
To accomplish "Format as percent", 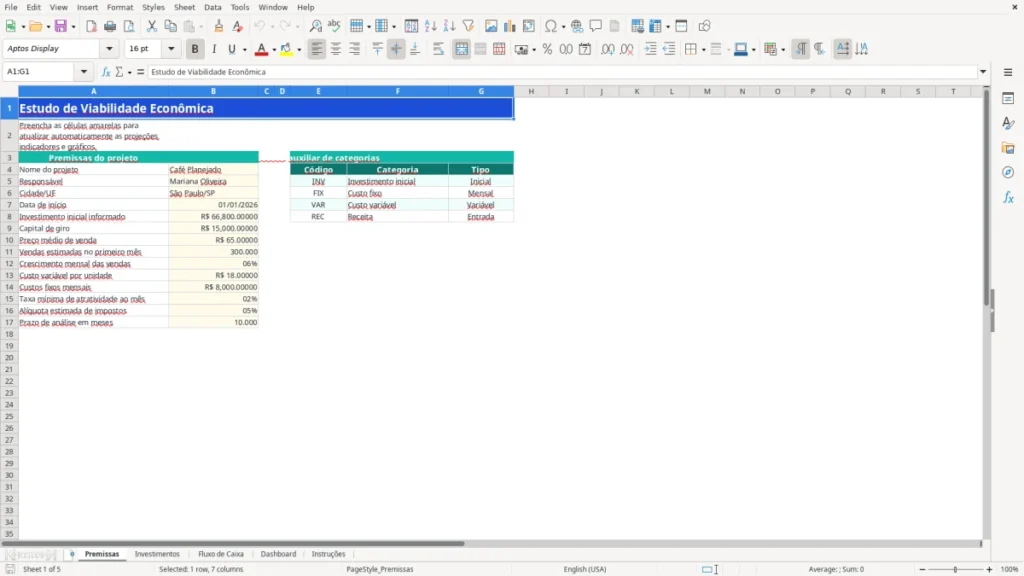I will [x=547, y=49].
